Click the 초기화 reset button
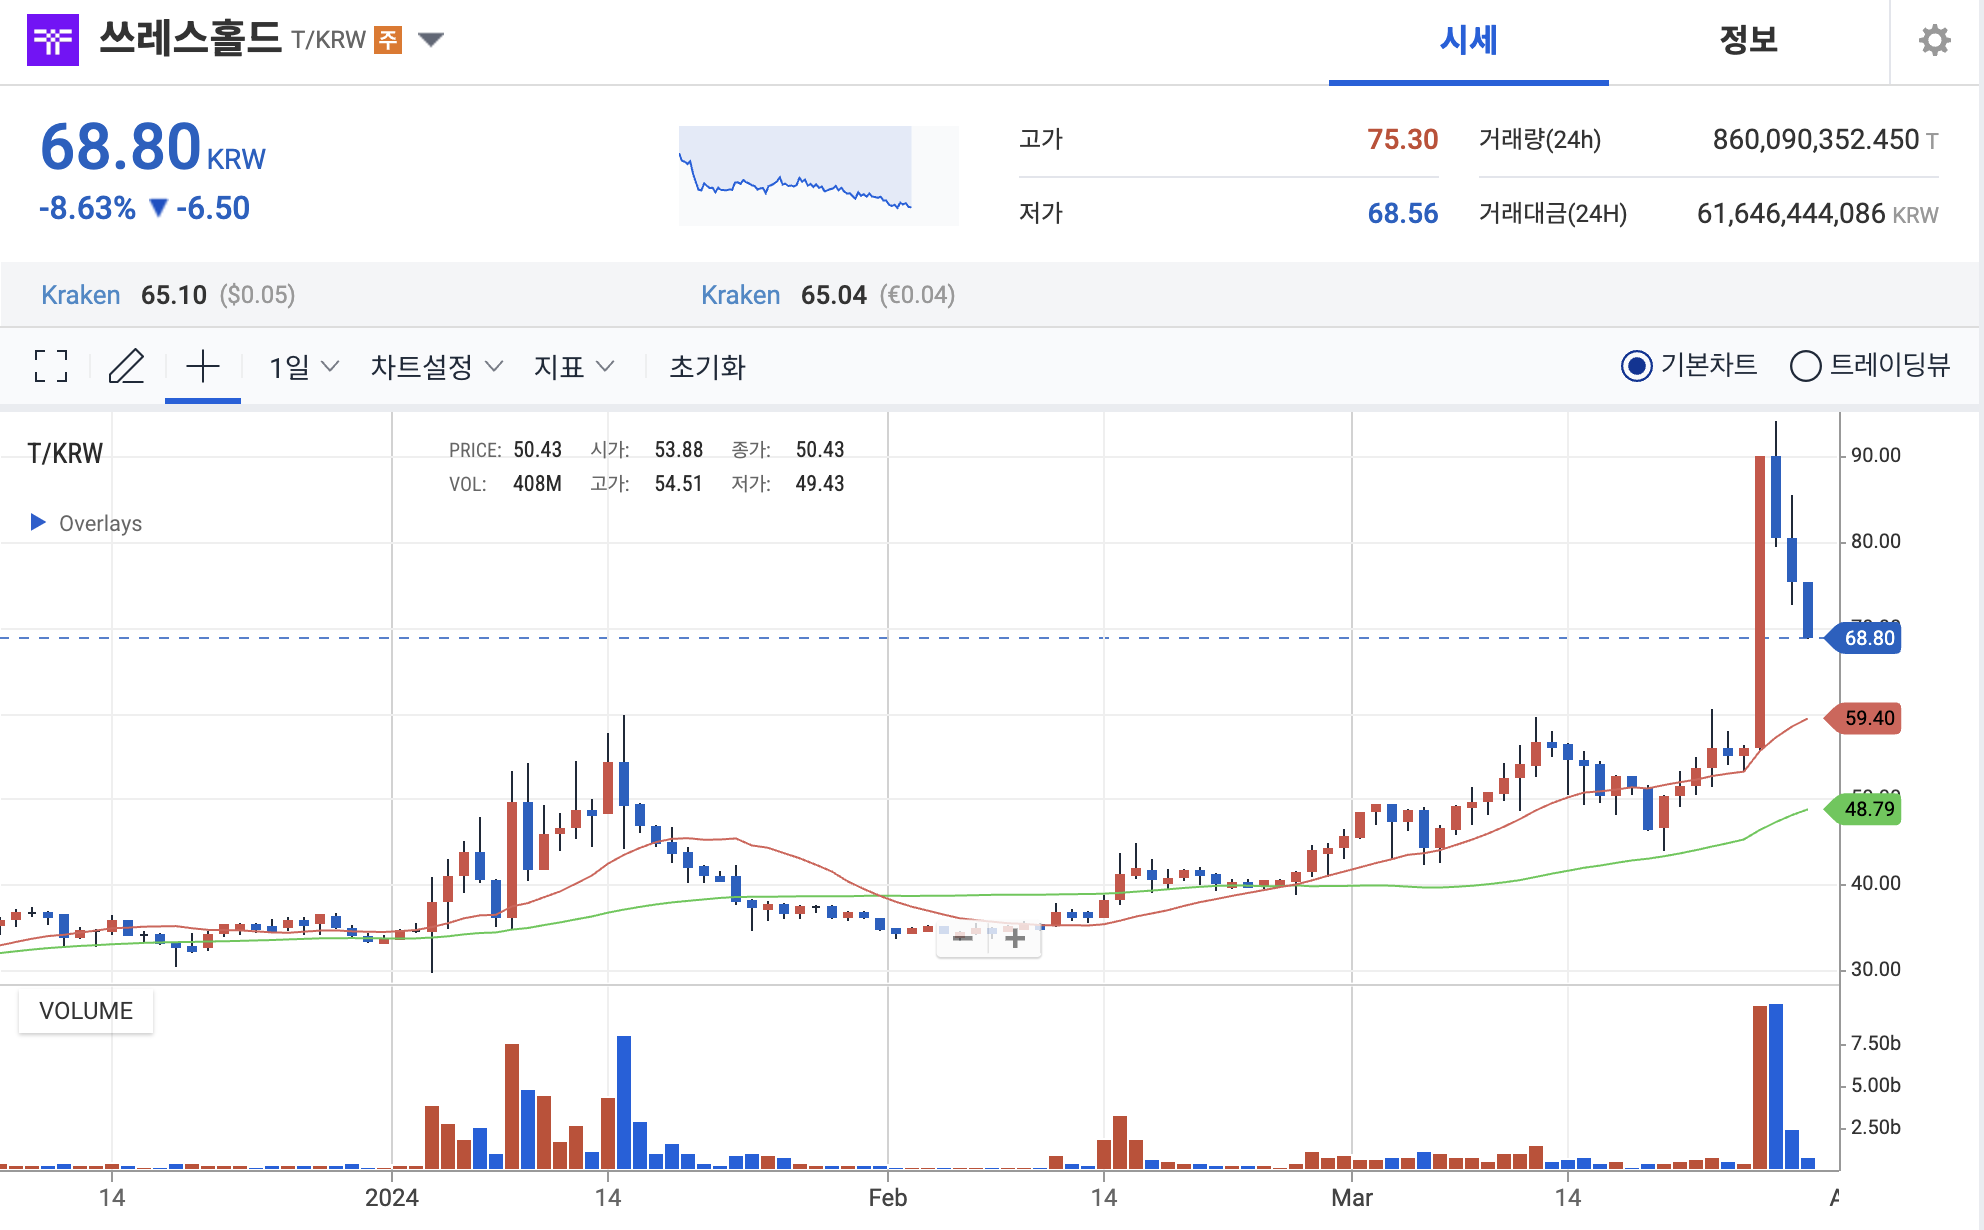This screenshot has height=1230, width=1984. click(707, 367)
